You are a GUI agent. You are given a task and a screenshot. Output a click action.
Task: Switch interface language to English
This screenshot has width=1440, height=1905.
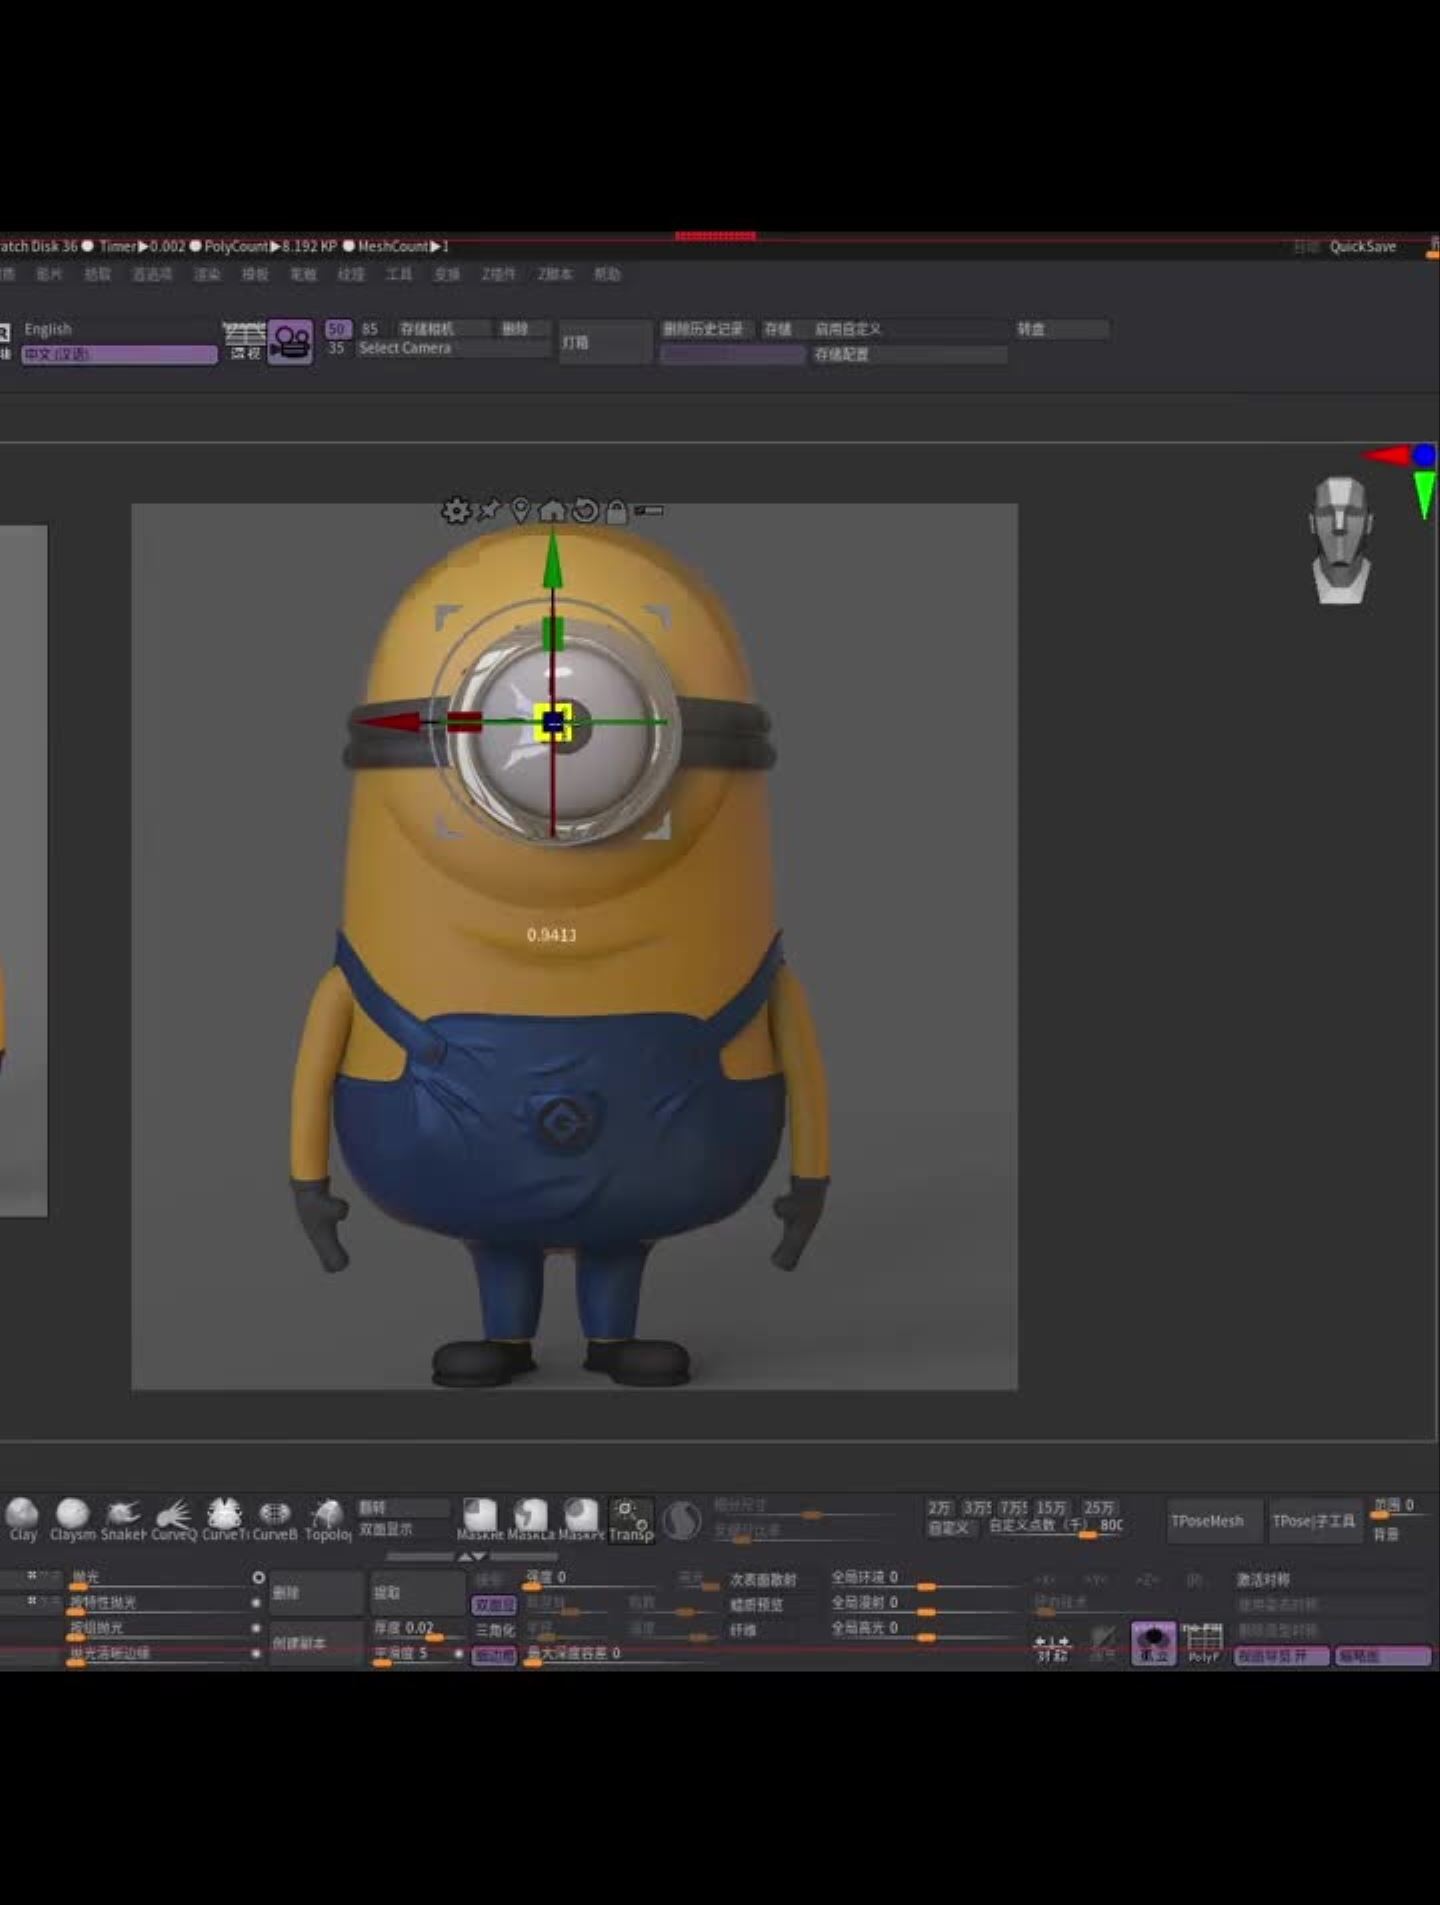coord(48,329)
